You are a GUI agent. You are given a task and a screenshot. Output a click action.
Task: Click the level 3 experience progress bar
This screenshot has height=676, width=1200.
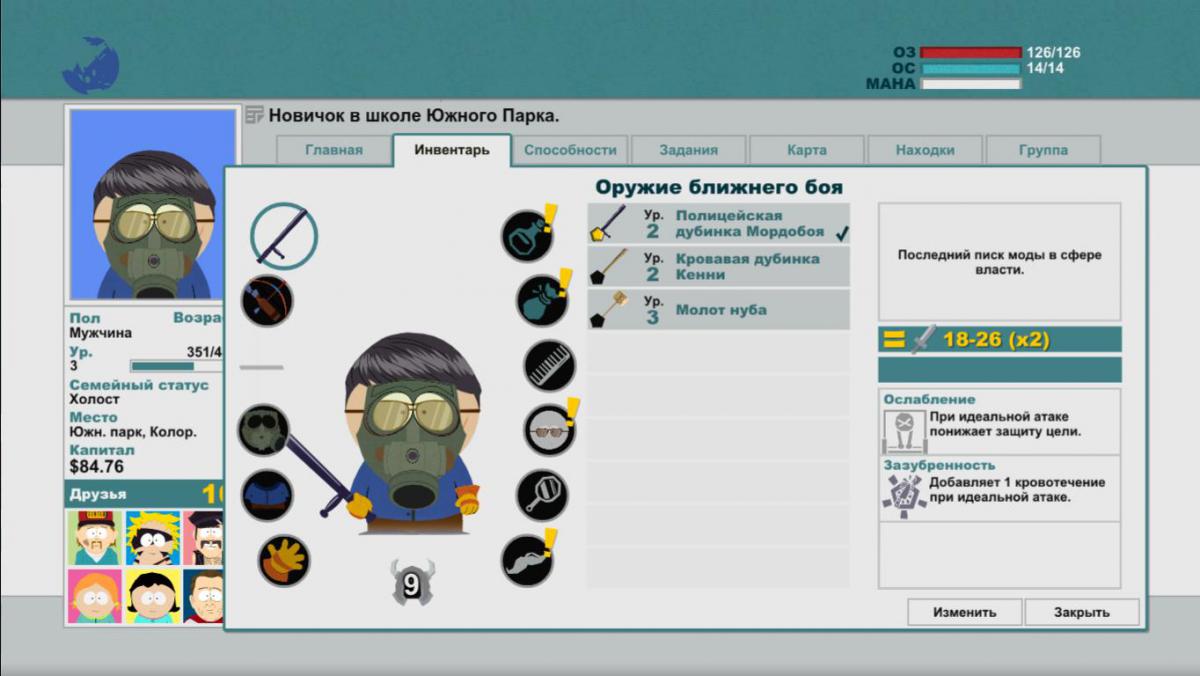pyautogui.click(x=176, y=366)
